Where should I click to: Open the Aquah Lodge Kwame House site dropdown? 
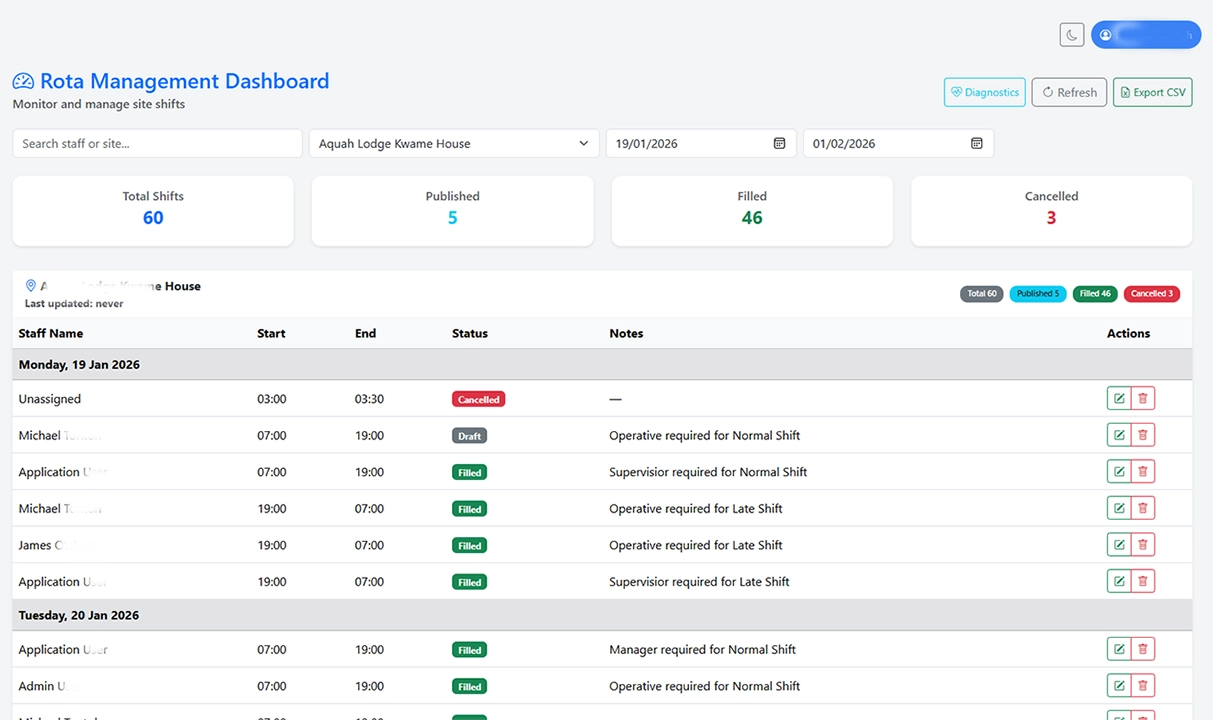pyautogui.click(x=453, y=143)
